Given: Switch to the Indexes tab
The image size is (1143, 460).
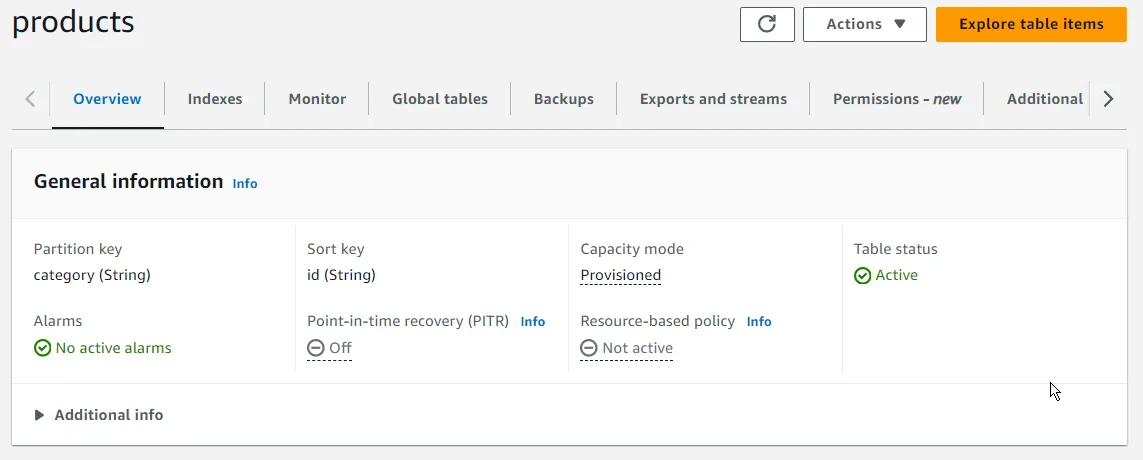Looking at the screenshot, I should 215,99.
